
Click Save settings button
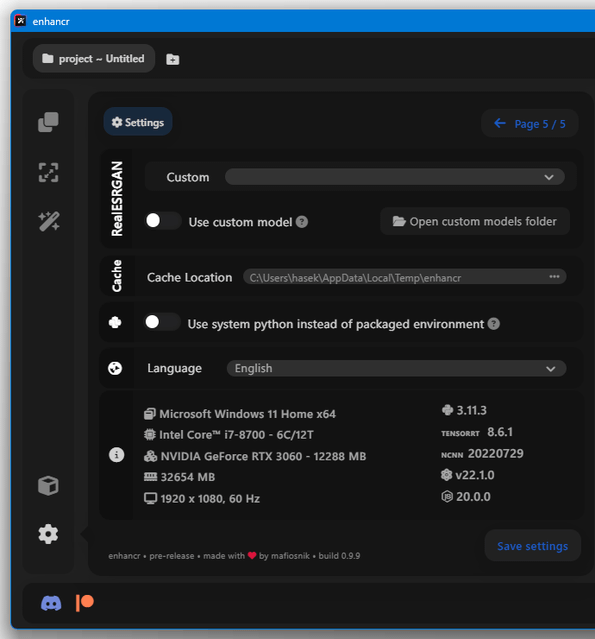533,546
